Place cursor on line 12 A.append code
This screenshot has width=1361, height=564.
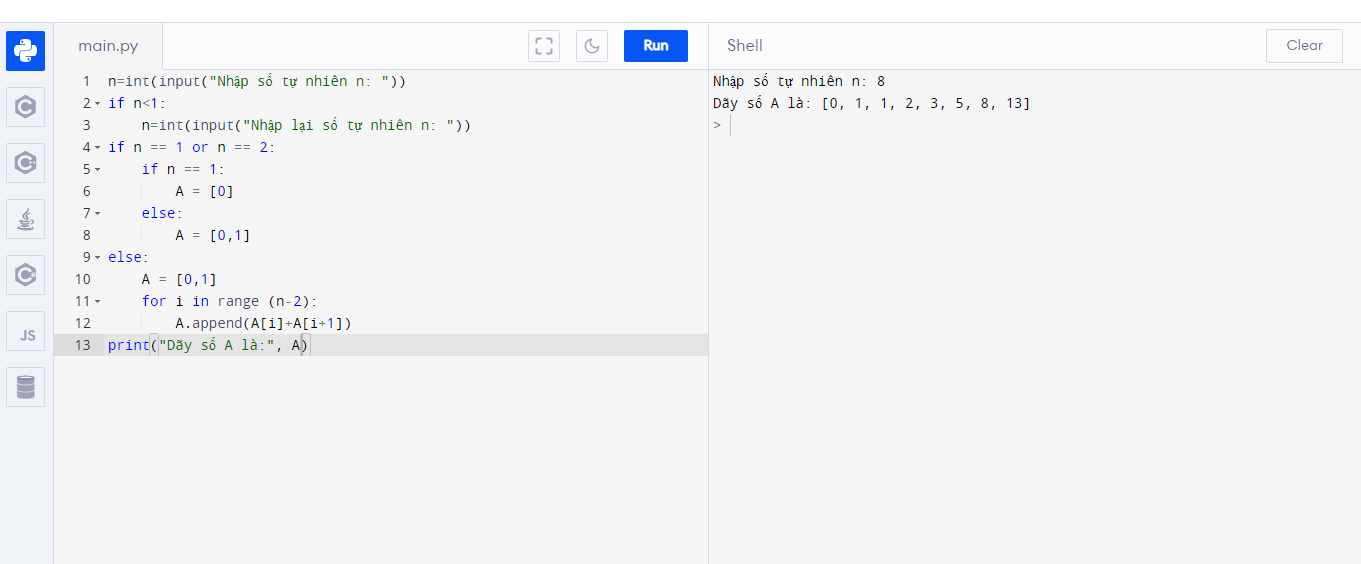(x=263, y=324)
